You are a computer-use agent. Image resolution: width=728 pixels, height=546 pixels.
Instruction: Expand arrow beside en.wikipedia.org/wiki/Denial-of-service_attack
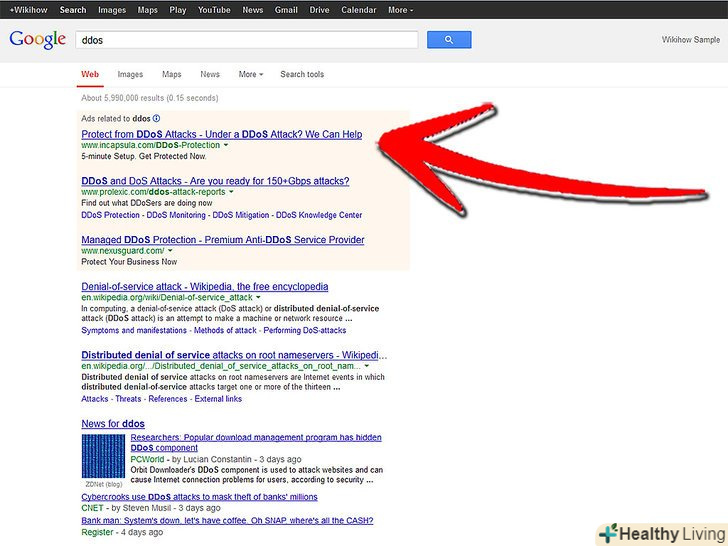pyautogui.click(x=259, y=297)
